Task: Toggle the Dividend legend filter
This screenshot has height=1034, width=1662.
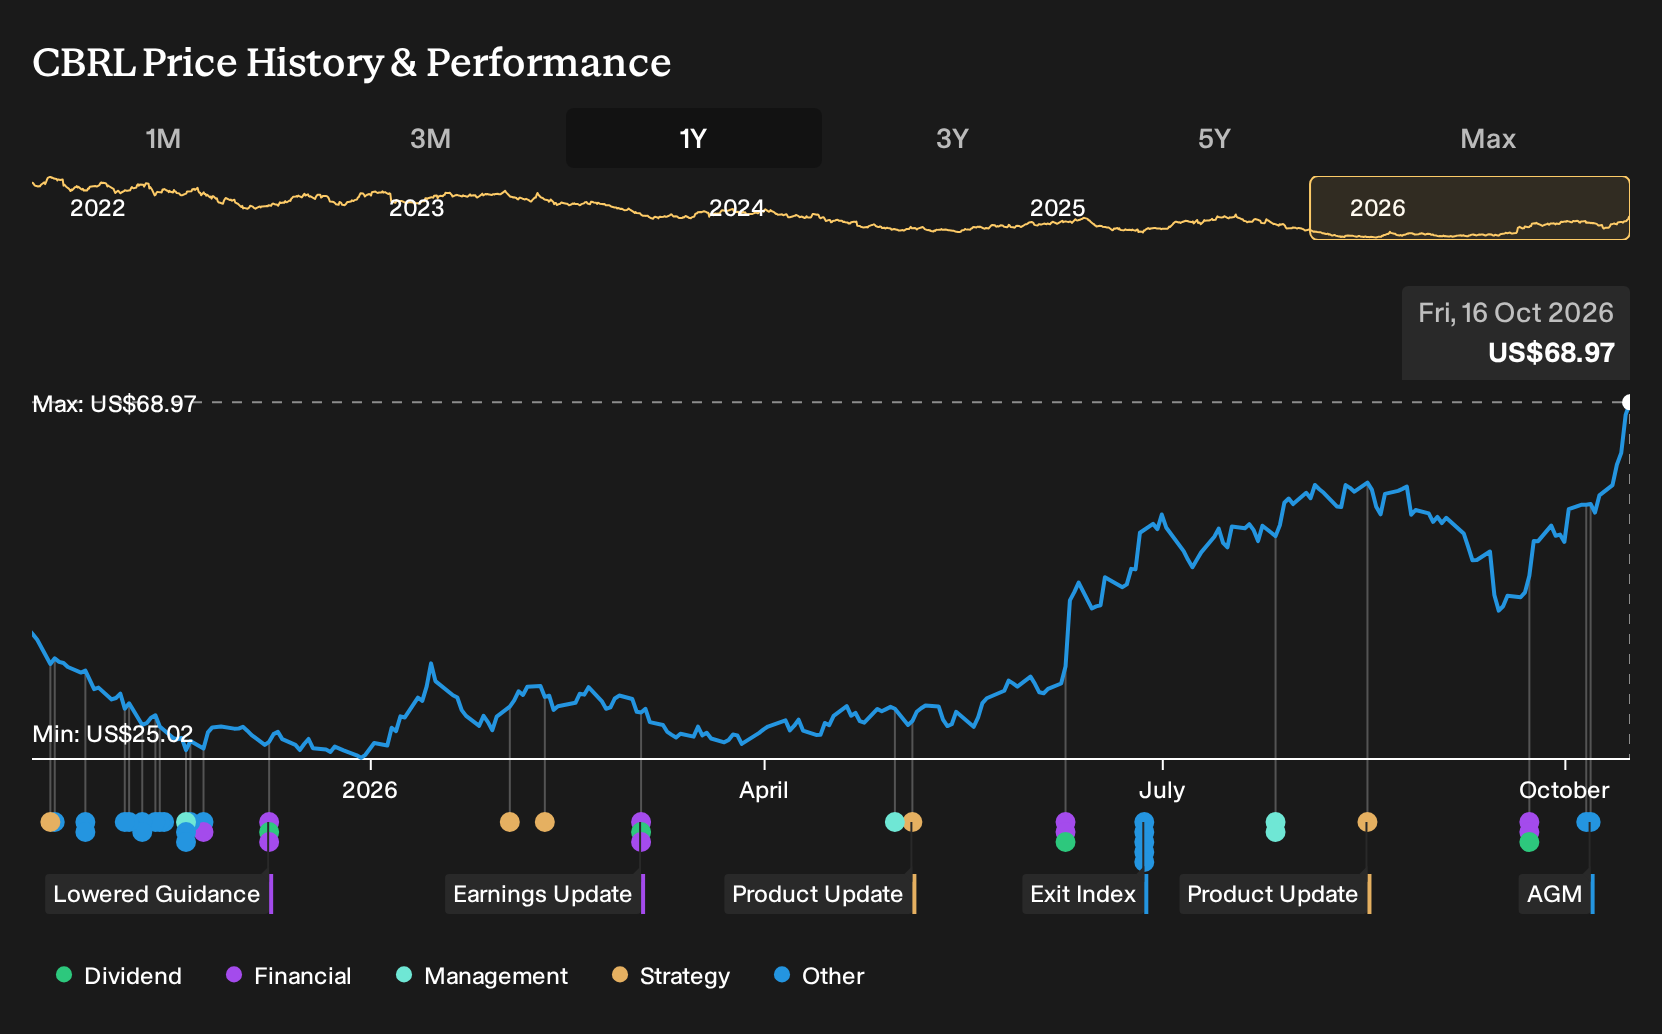Action: pos(119,976)
